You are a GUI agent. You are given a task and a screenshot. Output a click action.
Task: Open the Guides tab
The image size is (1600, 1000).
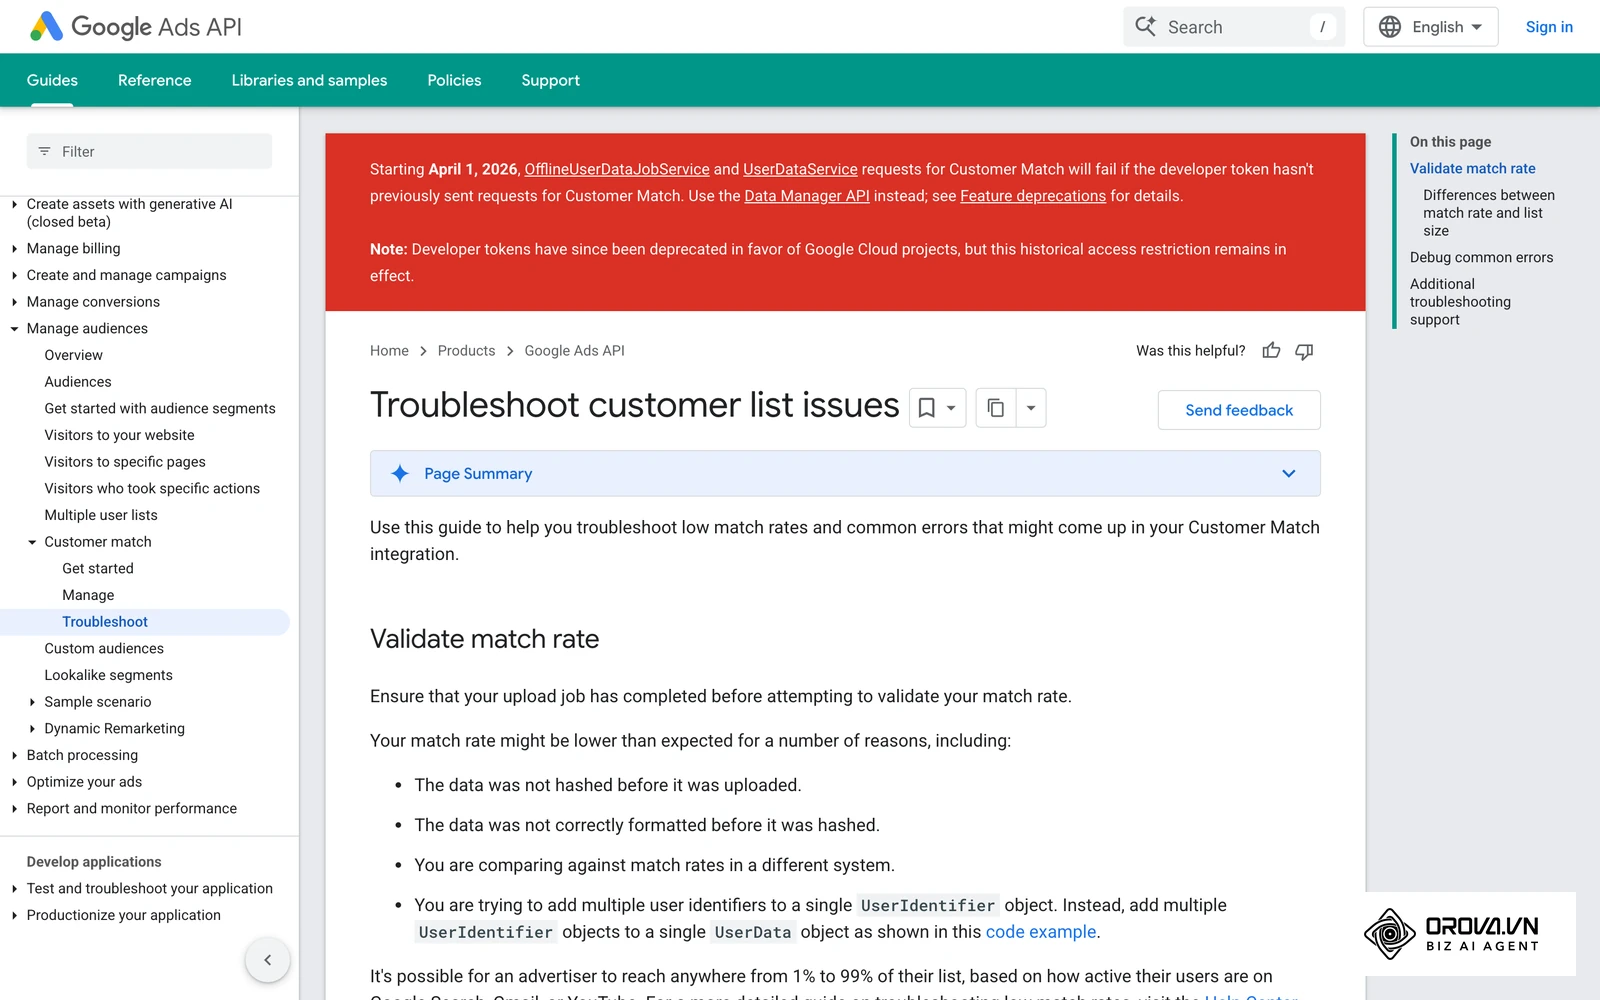tap(52, 80)
